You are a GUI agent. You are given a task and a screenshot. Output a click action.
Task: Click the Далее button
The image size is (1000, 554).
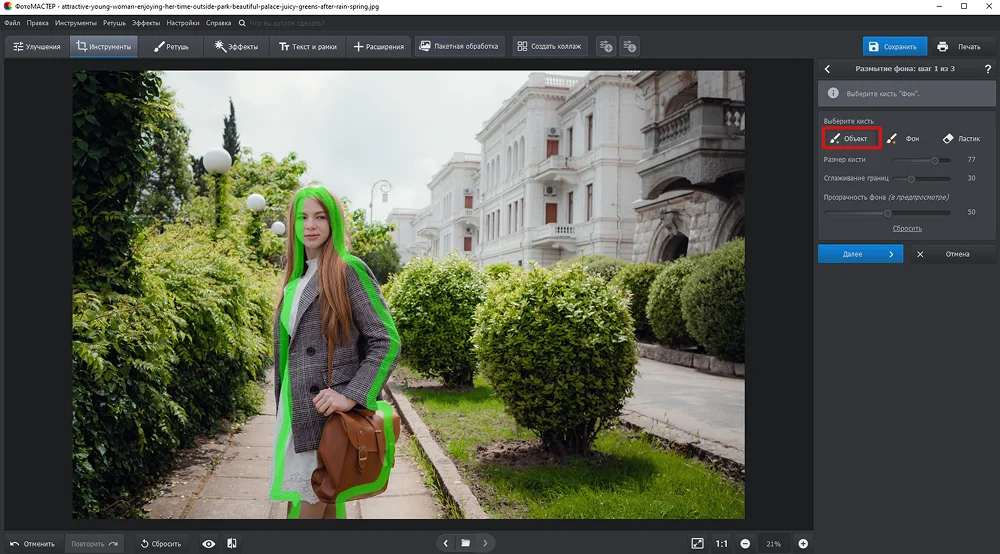click(860, 254)
